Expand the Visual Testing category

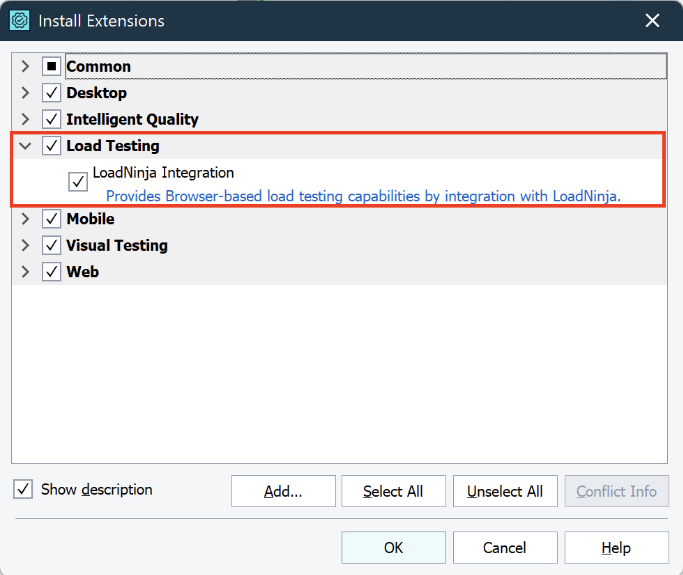[25, 245]
